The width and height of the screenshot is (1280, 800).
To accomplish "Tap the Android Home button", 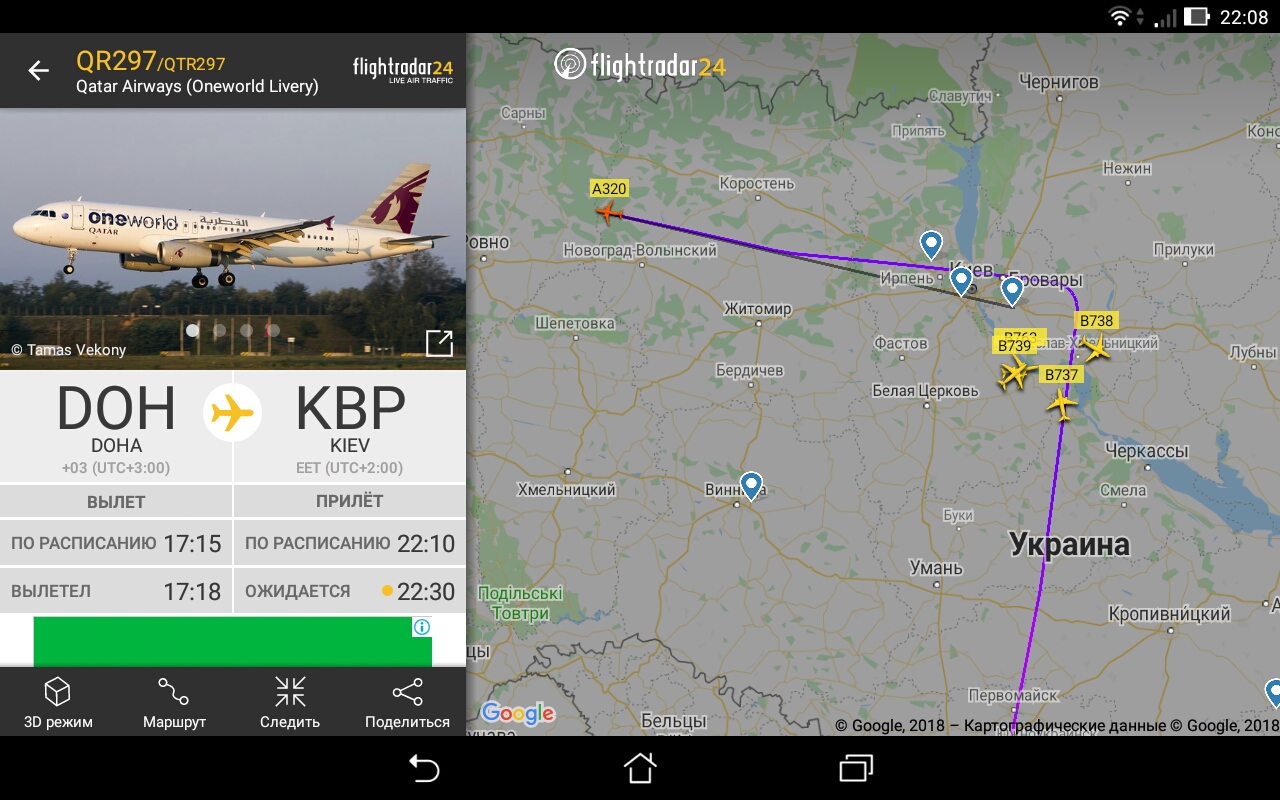I will (x=640, y=768).
